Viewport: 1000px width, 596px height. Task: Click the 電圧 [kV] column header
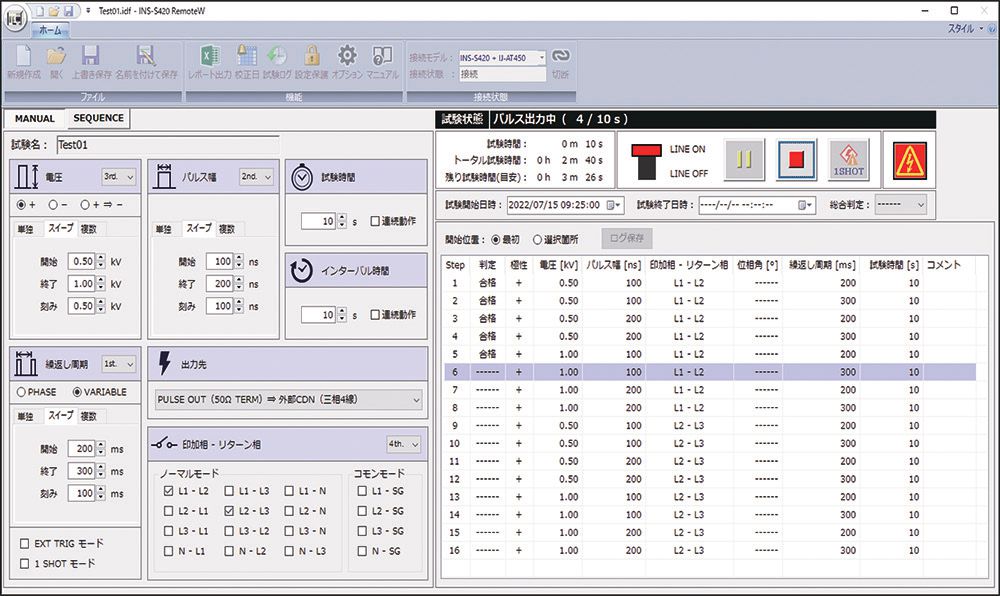pos(558,265)
